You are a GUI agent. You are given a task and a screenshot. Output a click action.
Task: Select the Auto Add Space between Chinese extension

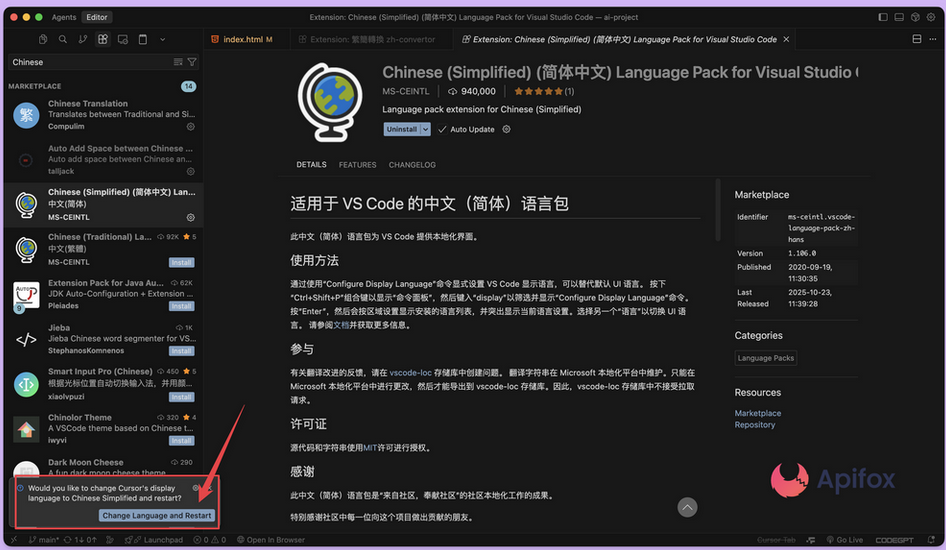104,159
